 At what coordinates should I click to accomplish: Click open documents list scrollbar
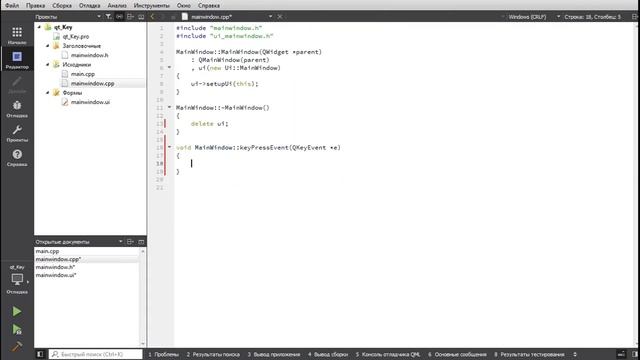click(143, 298)
